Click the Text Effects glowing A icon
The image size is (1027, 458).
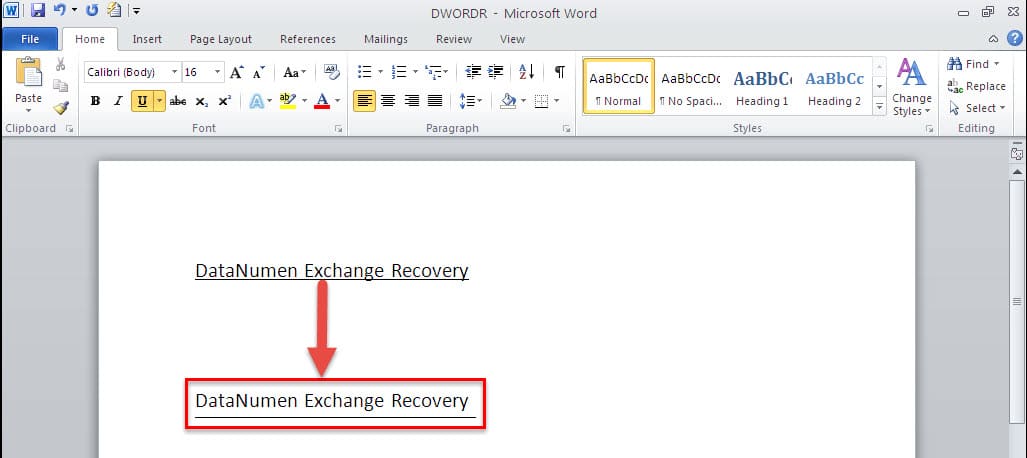coord(256,101)
